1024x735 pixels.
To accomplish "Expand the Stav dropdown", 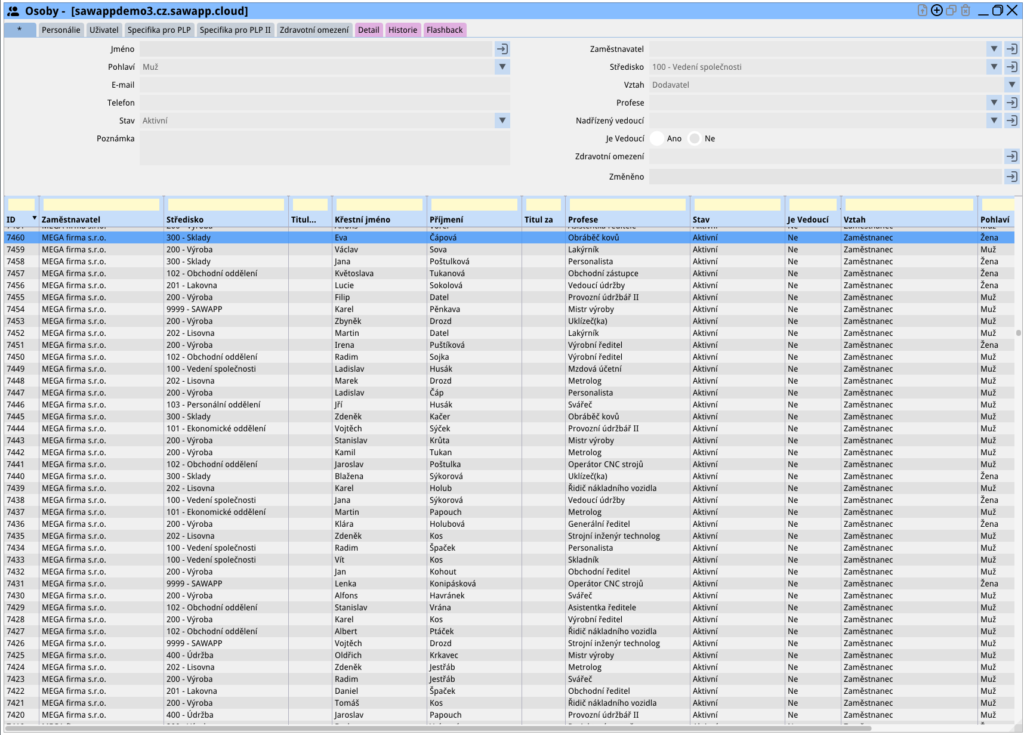I will click(x=502, y=121).
